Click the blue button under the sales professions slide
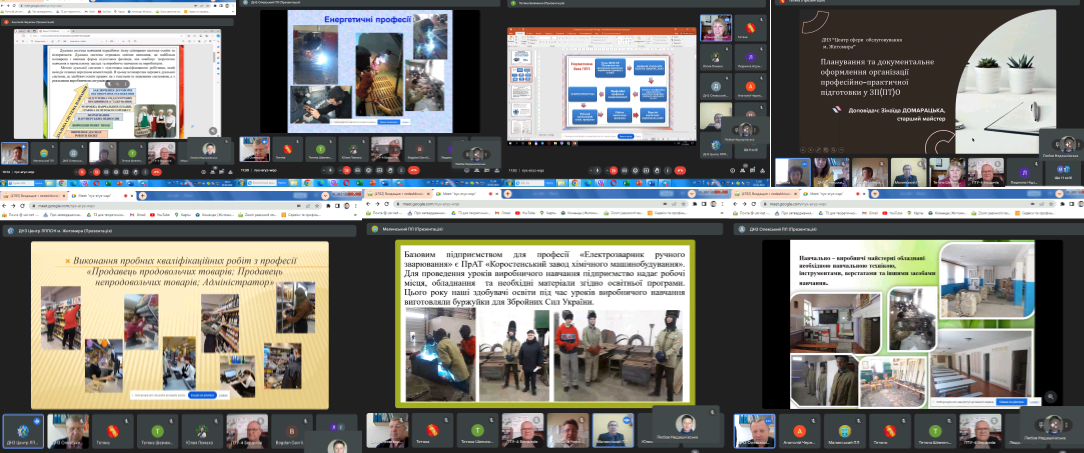The height and width of the screenshot is (453, 1084). click(202, 395)
